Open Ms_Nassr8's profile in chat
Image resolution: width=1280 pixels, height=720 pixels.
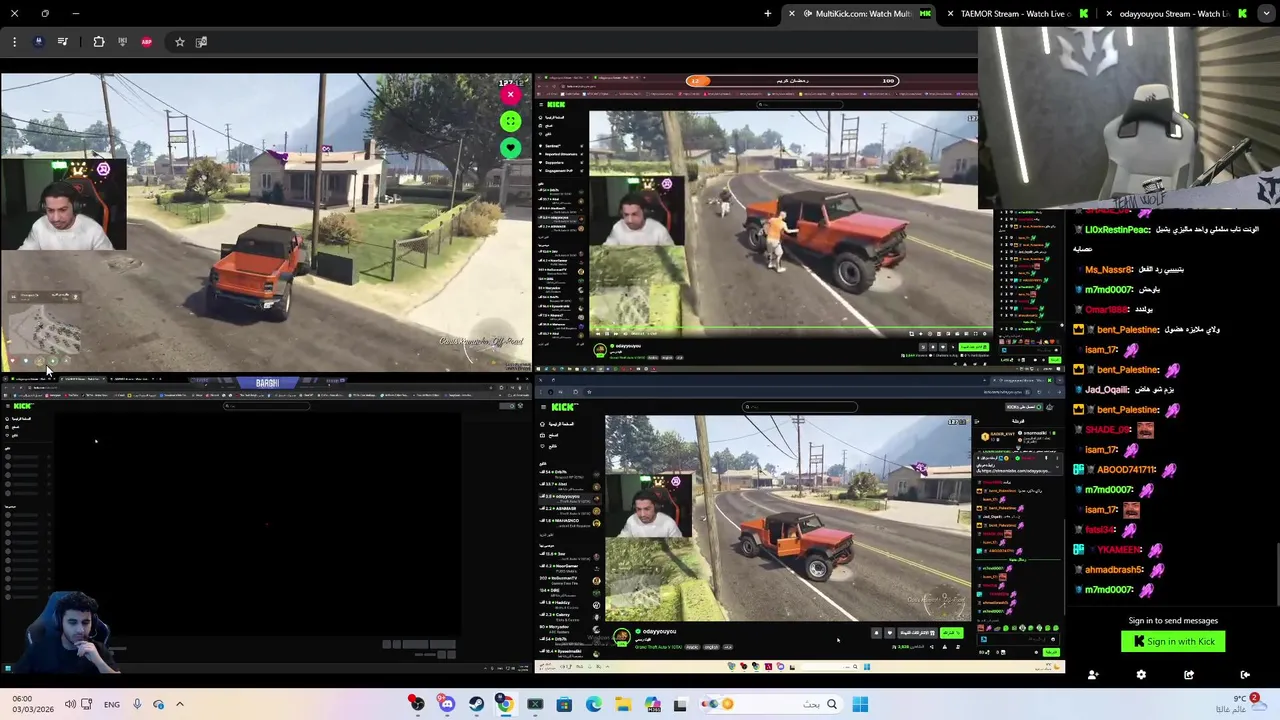tap(1109, 270)
